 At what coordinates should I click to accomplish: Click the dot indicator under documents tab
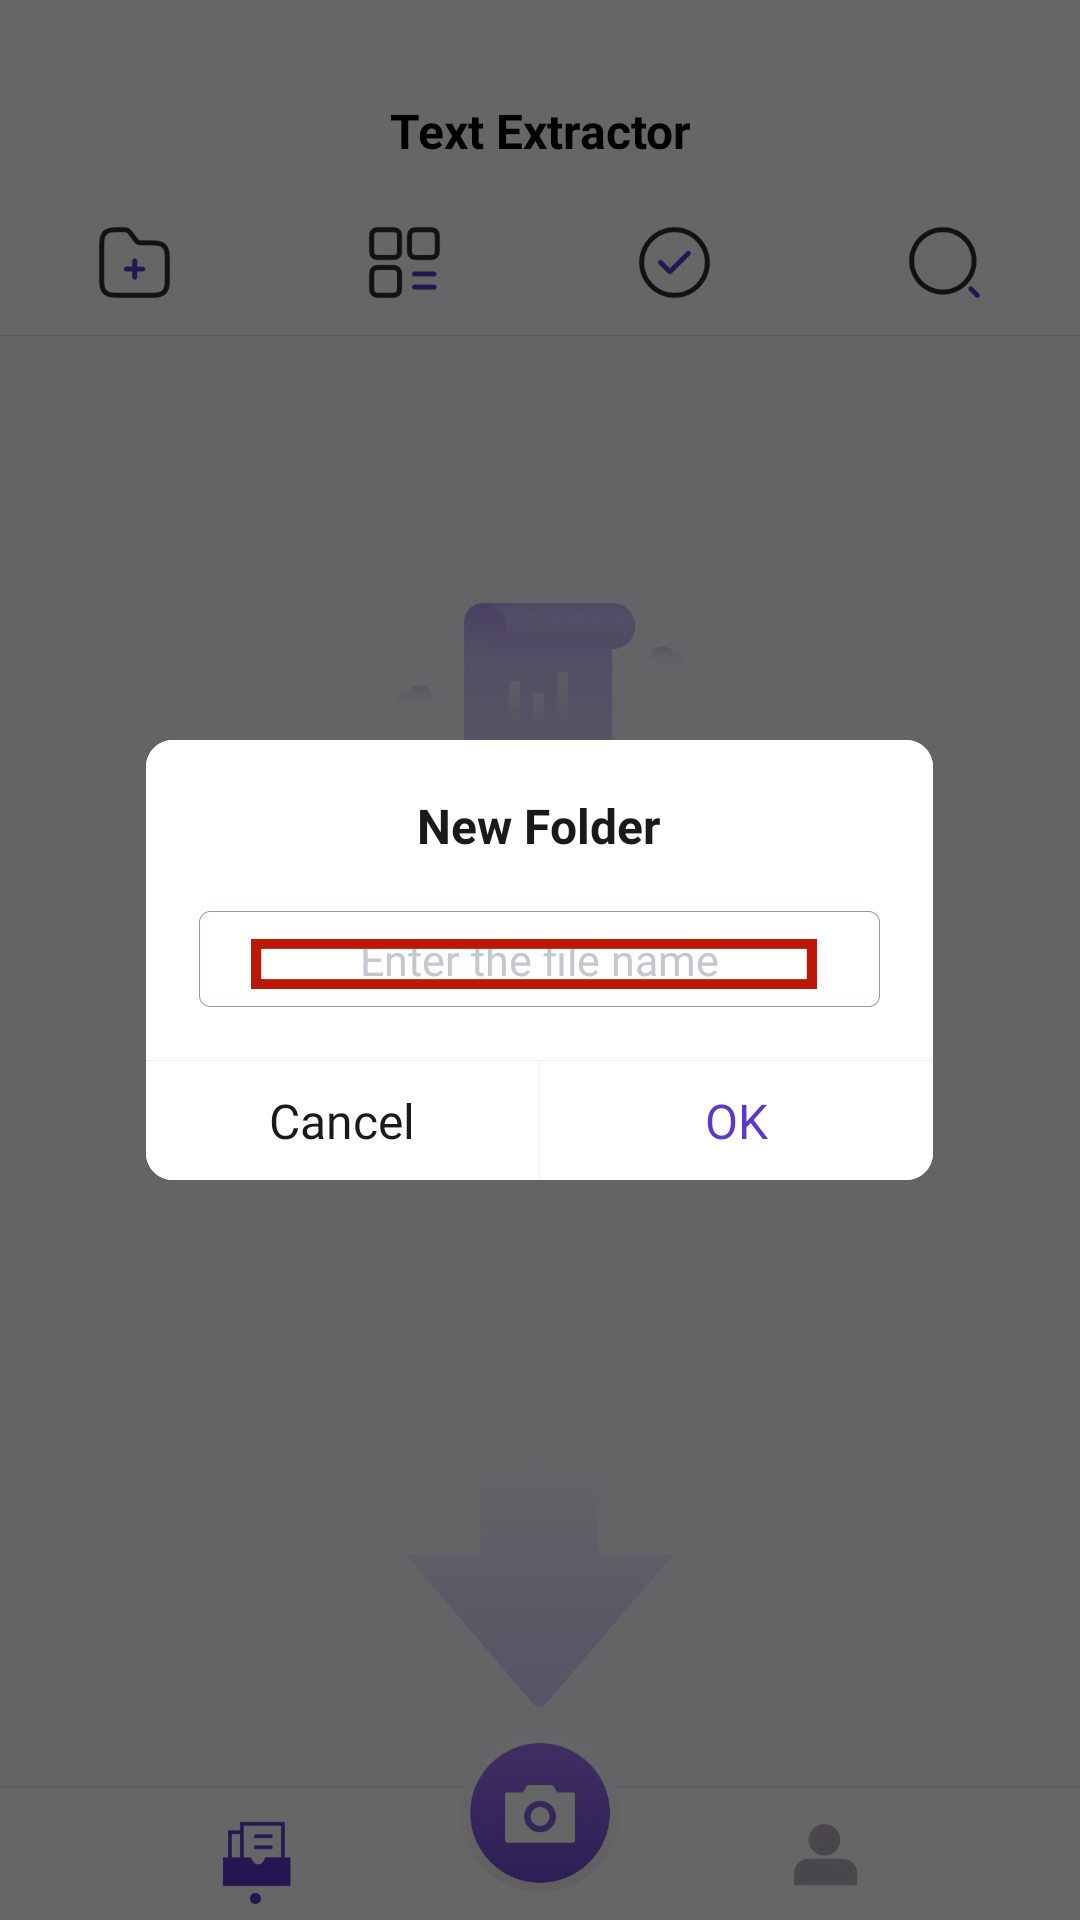pos(256,1898)
